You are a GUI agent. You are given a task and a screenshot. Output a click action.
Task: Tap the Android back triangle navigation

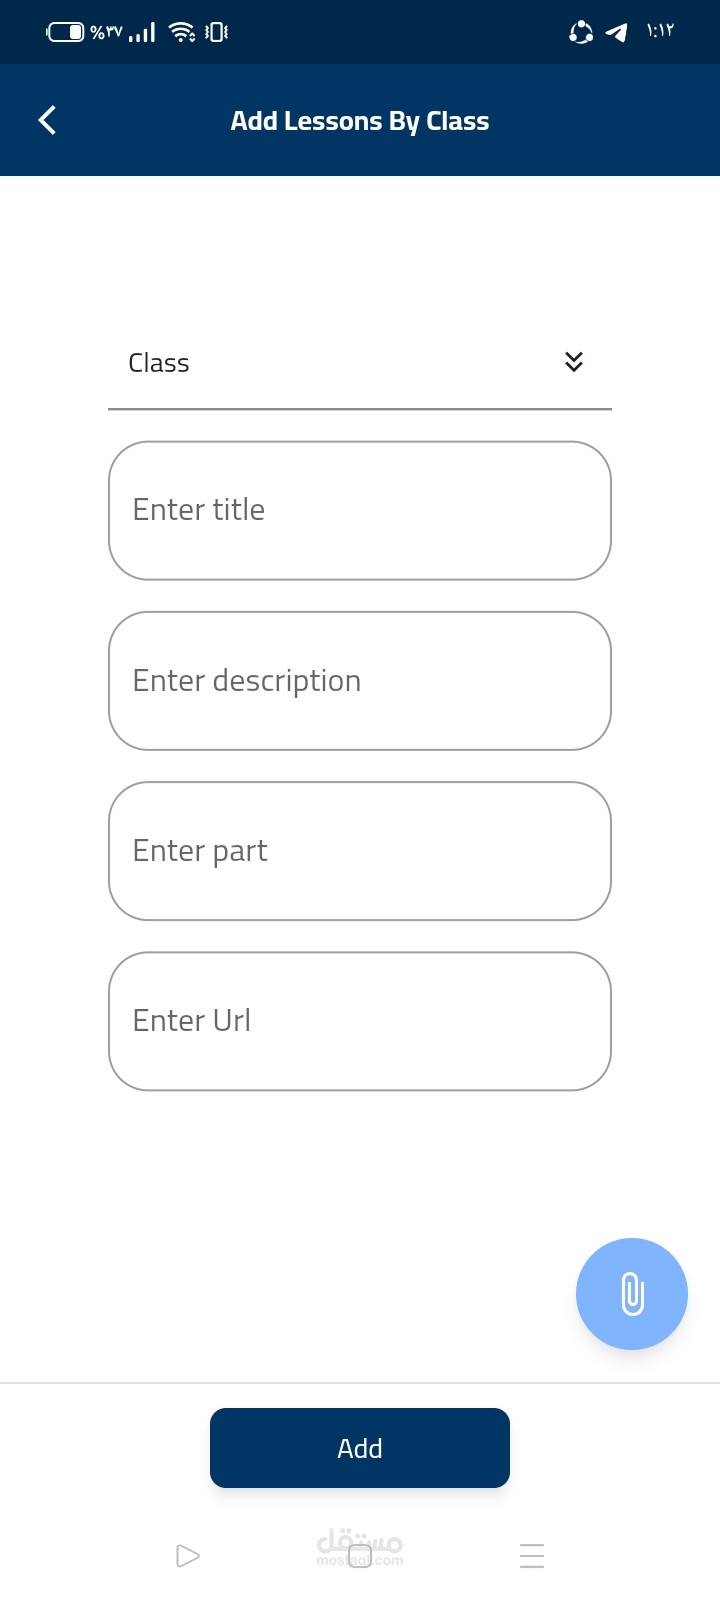(187, 1556)
